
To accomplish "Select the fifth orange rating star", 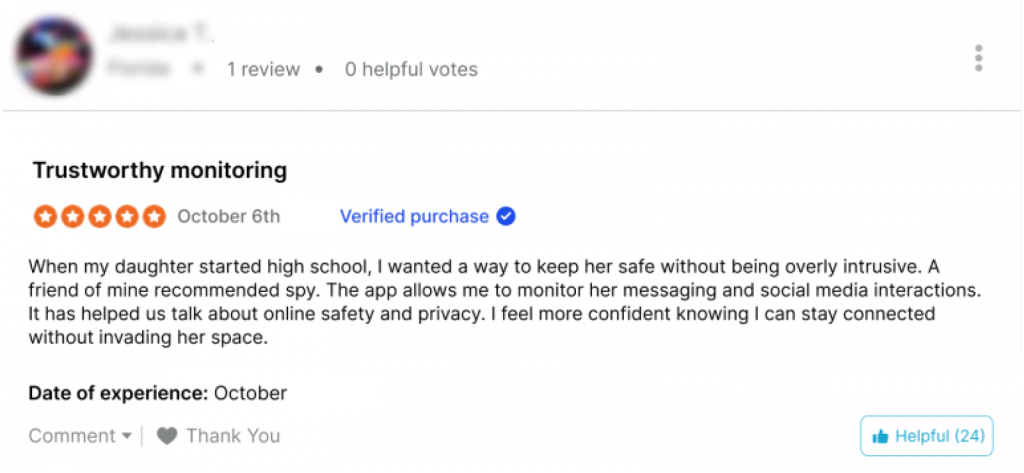I will pyautogui.click(x=154, y=216).
